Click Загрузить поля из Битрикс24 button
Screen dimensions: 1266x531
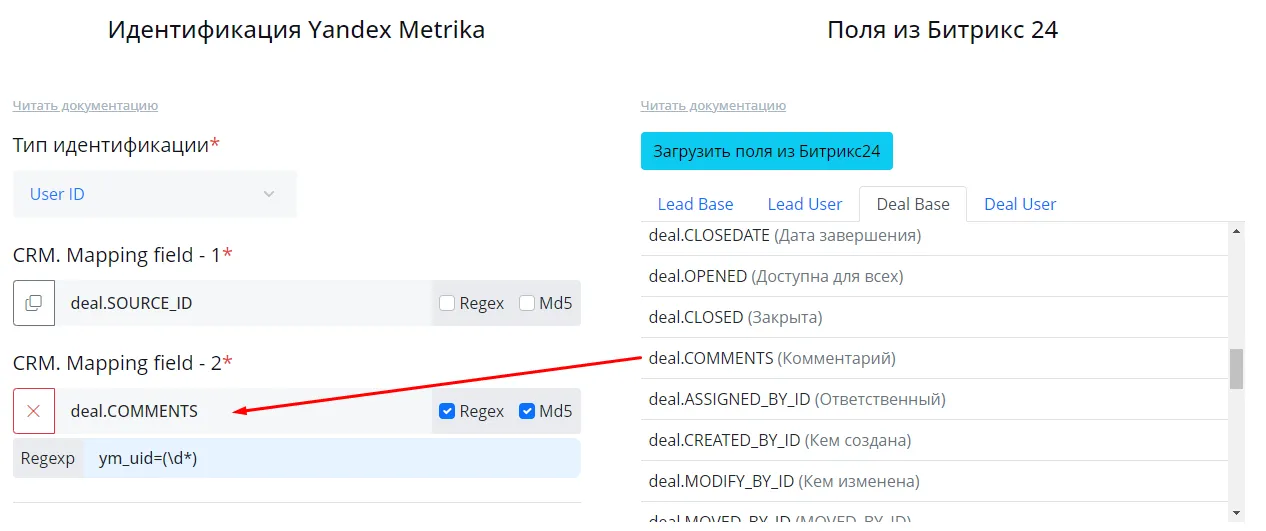coord(767,152)
